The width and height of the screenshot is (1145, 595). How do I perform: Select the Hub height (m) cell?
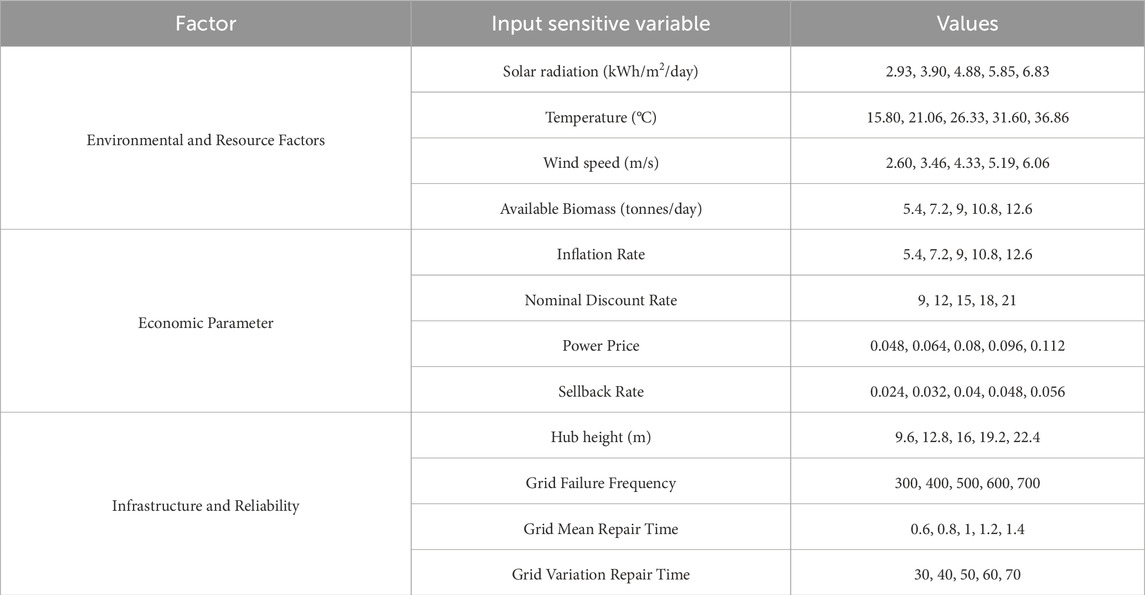(x=600, y=437)
